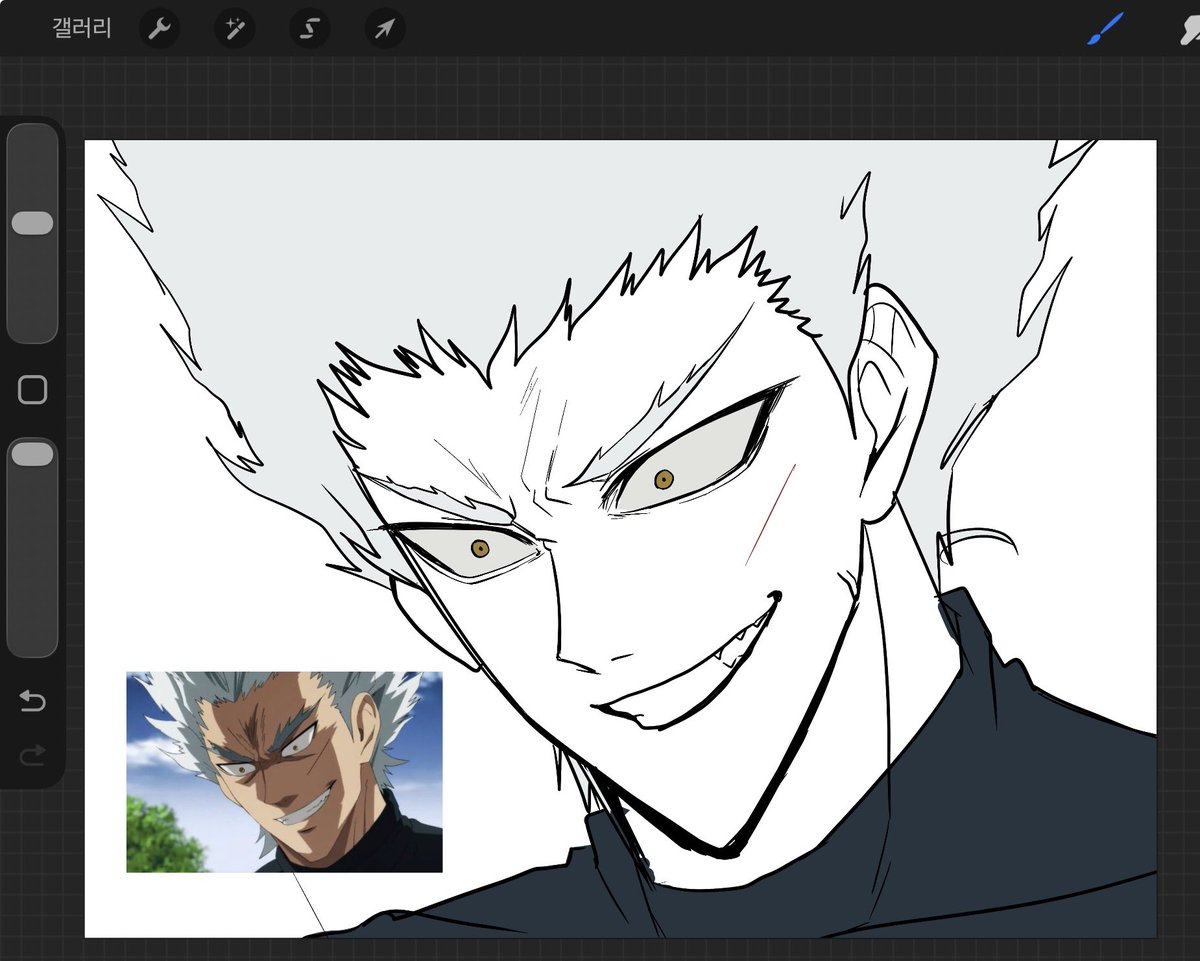Tap the square Modify button in sidebar
The image size is (1200, 961).
33,390
